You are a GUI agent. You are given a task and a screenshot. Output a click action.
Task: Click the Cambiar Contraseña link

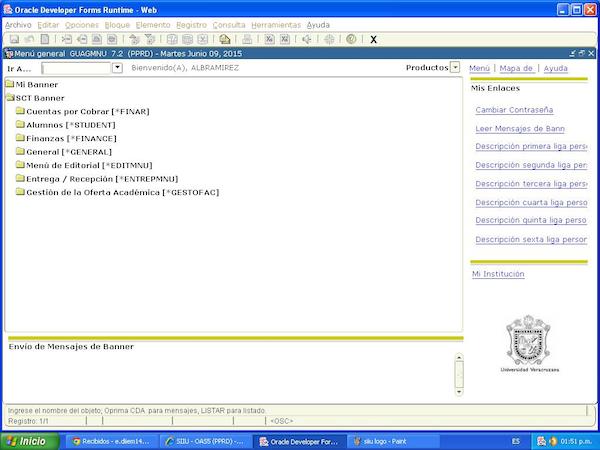click(514, 109)
